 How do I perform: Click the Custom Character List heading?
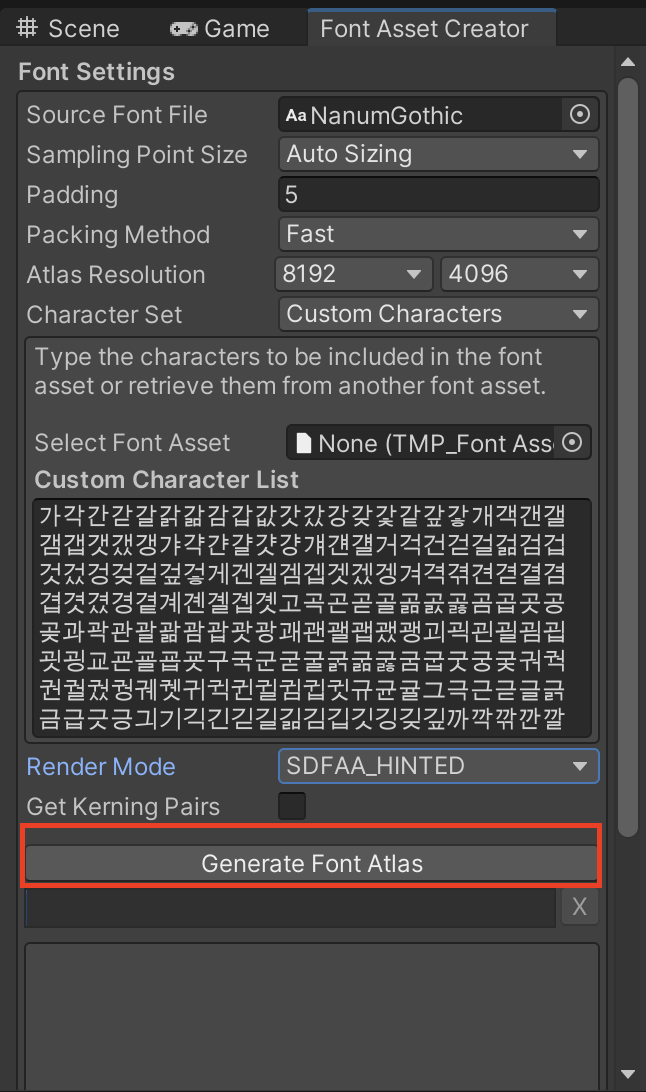tap(166, 480)
